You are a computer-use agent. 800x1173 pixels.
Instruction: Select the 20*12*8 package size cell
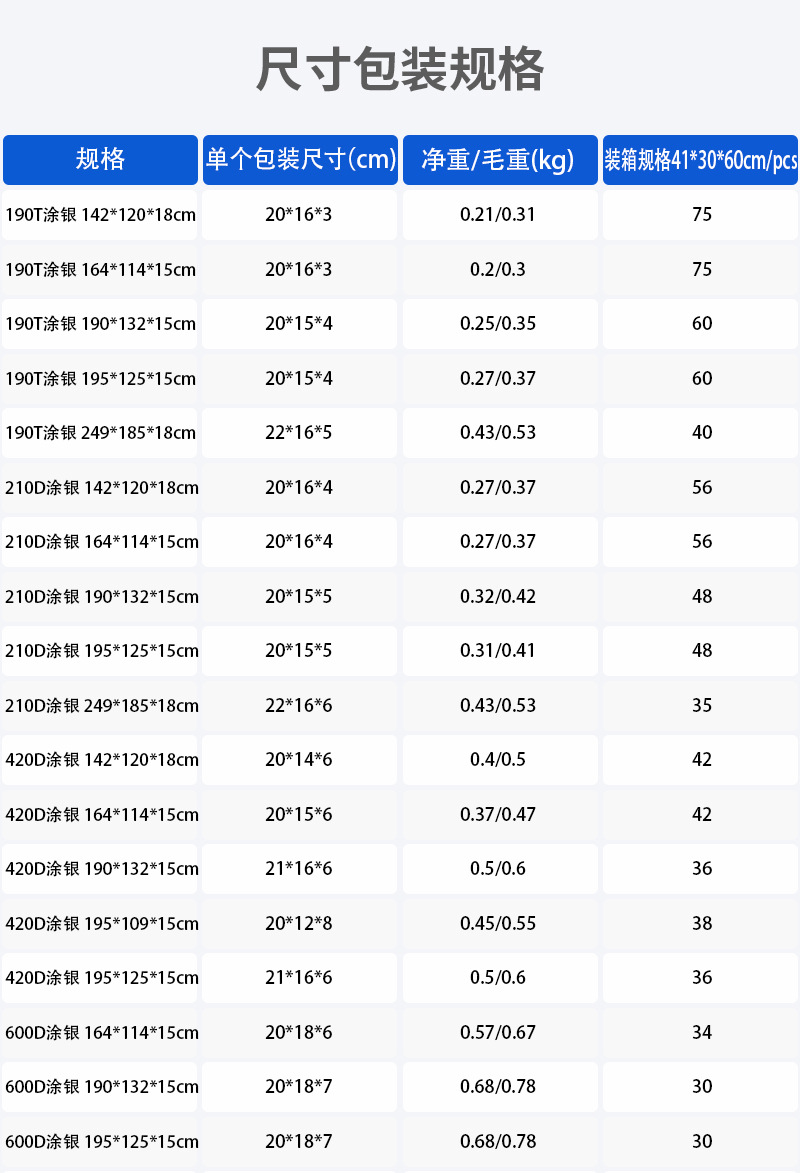click(299, 924)
